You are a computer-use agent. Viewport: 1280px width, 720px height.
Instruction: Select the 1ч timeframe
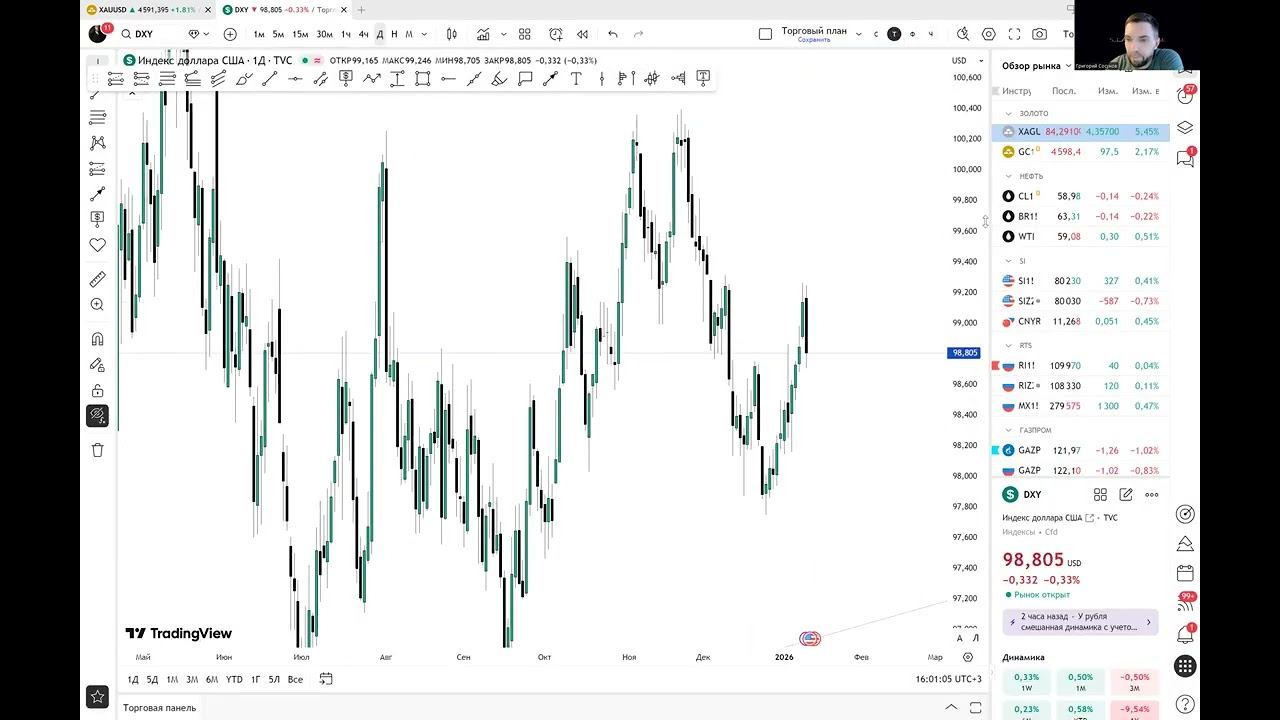pyautogui.click(x=346, y=34)
